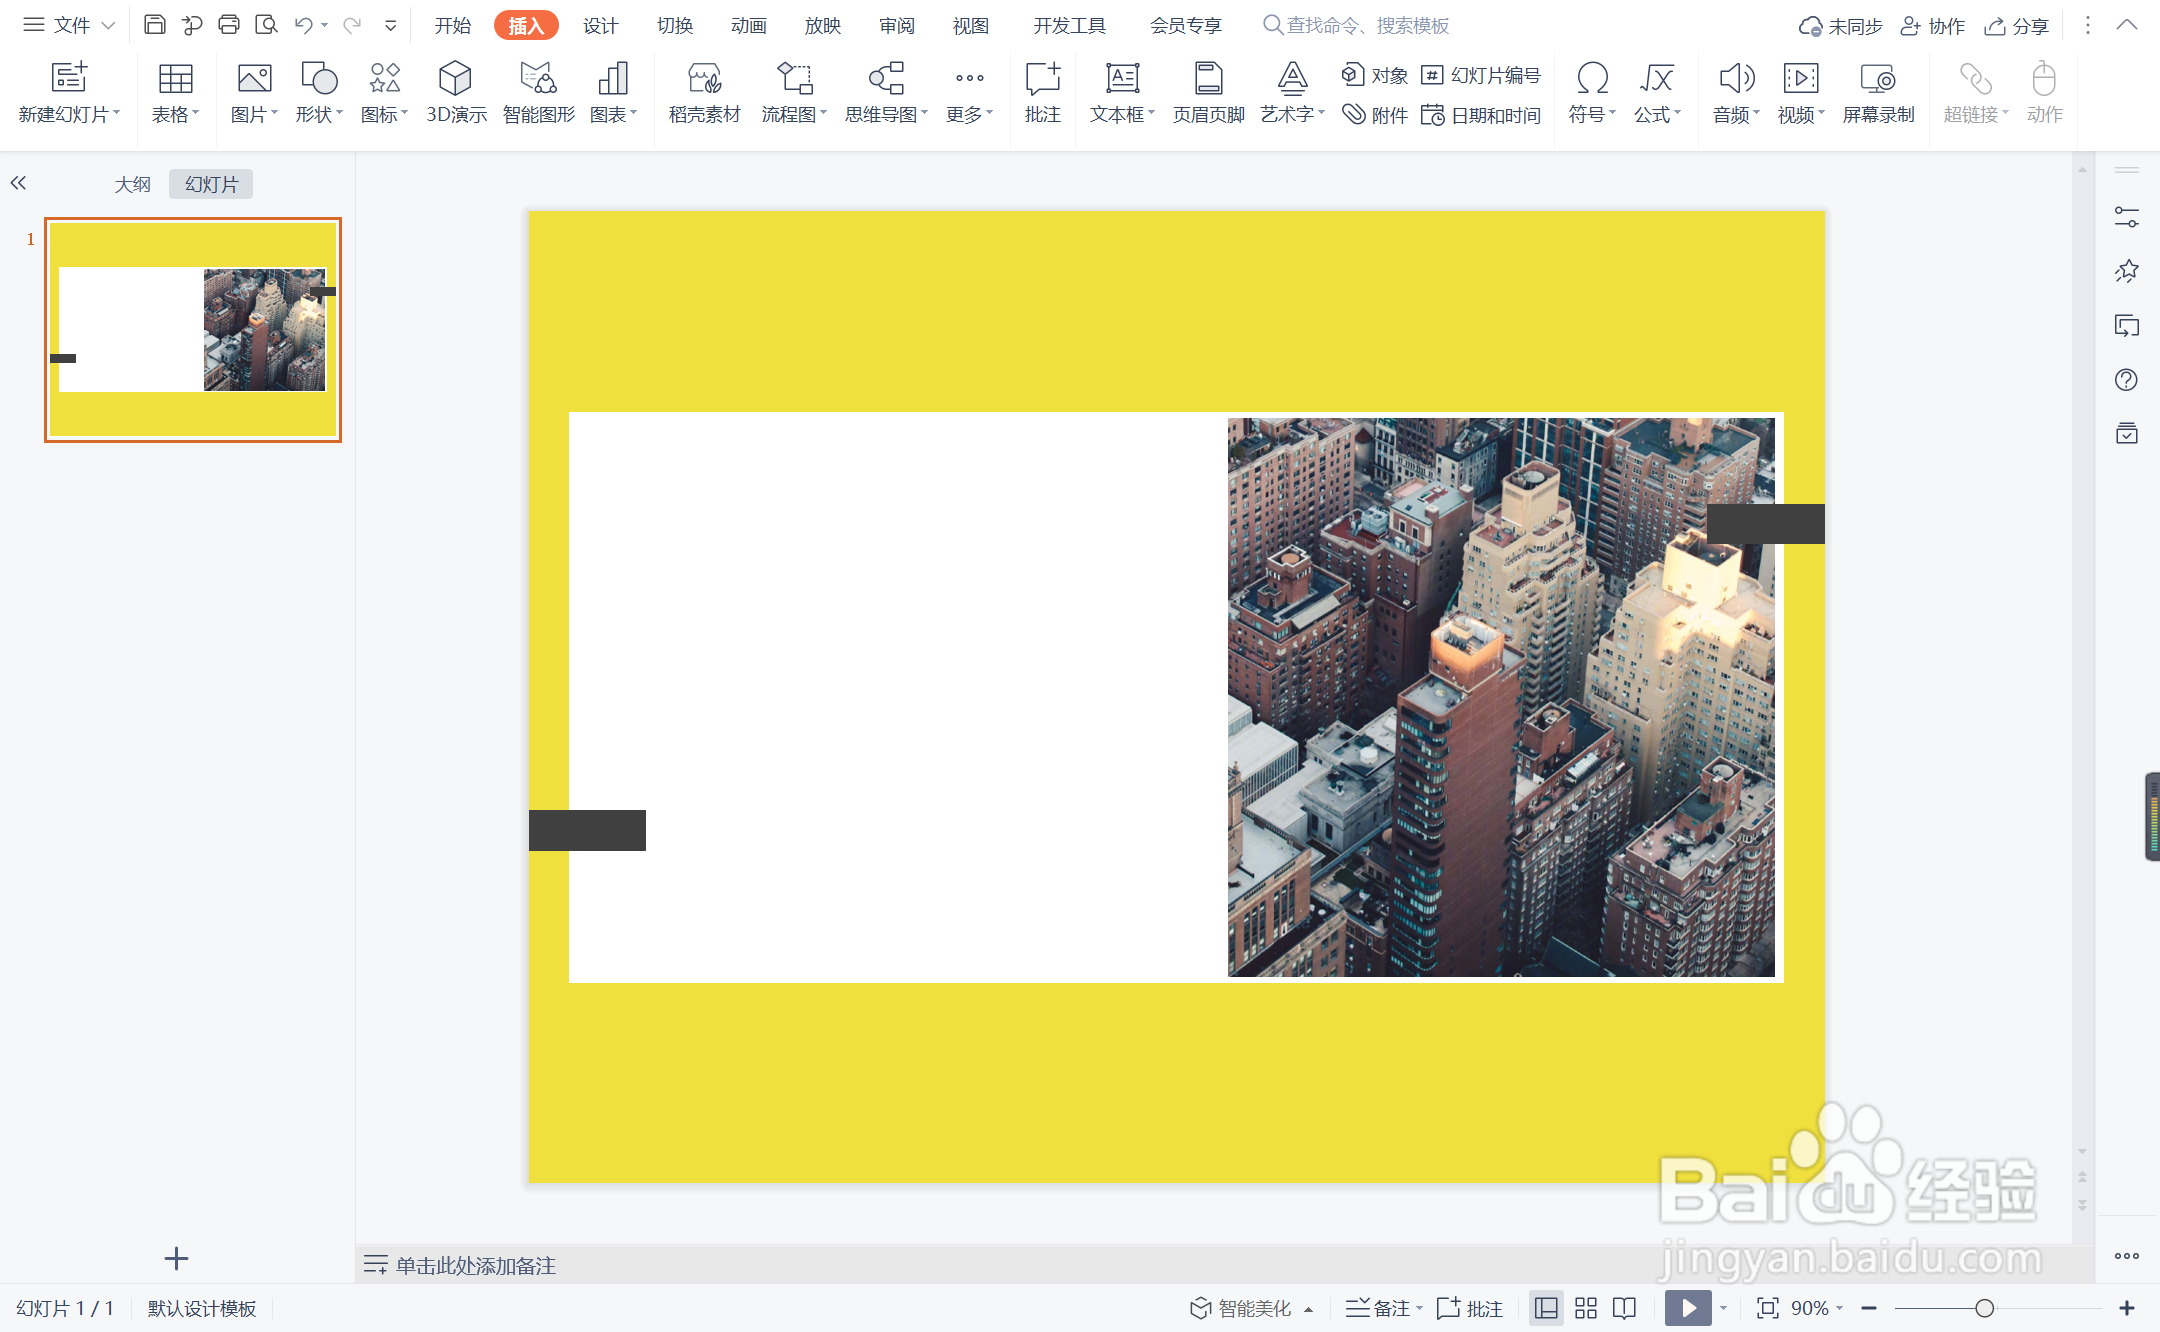
Task: Switch to the 设计 design tab
Action: 600,25
